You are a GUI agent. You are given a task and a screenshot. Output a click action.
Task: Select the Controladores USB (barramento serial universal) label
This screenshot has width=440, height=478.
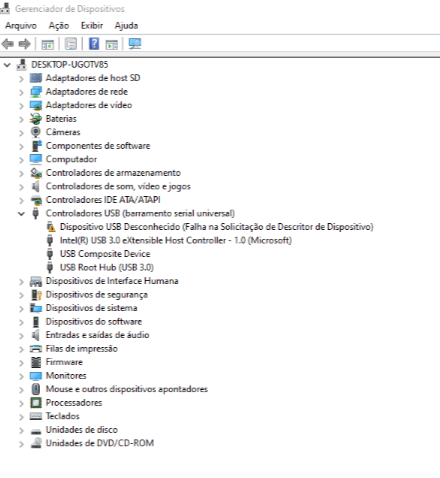point(140,213)
